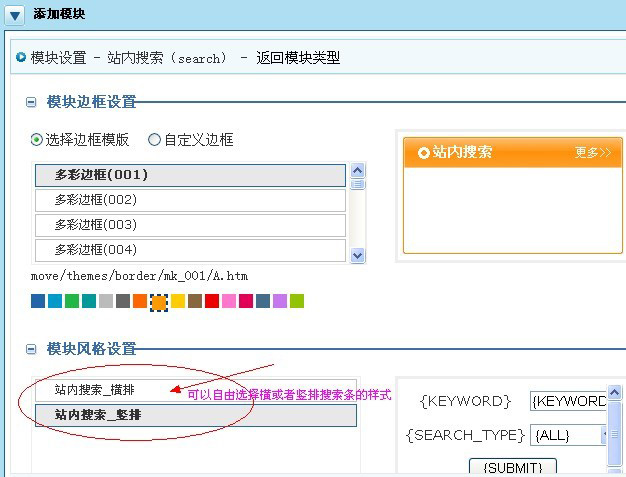Pick the red color swatch
626x477 pixels.
212,301
